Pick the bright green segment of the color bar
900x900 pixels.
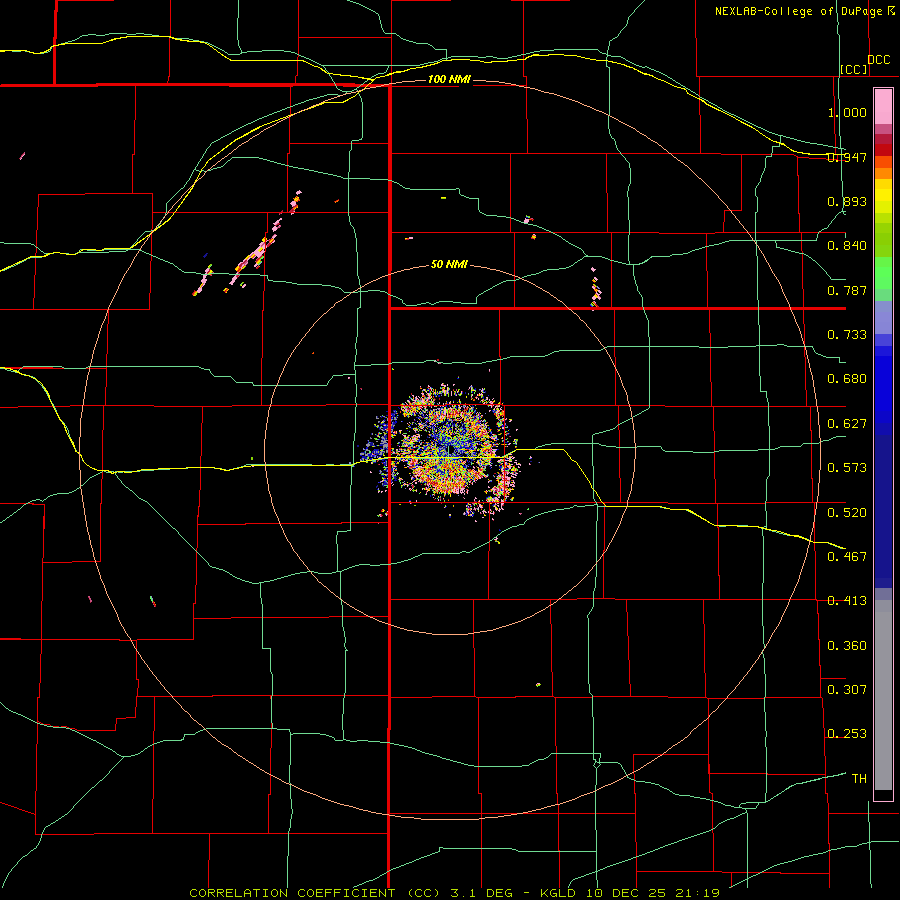883,273
